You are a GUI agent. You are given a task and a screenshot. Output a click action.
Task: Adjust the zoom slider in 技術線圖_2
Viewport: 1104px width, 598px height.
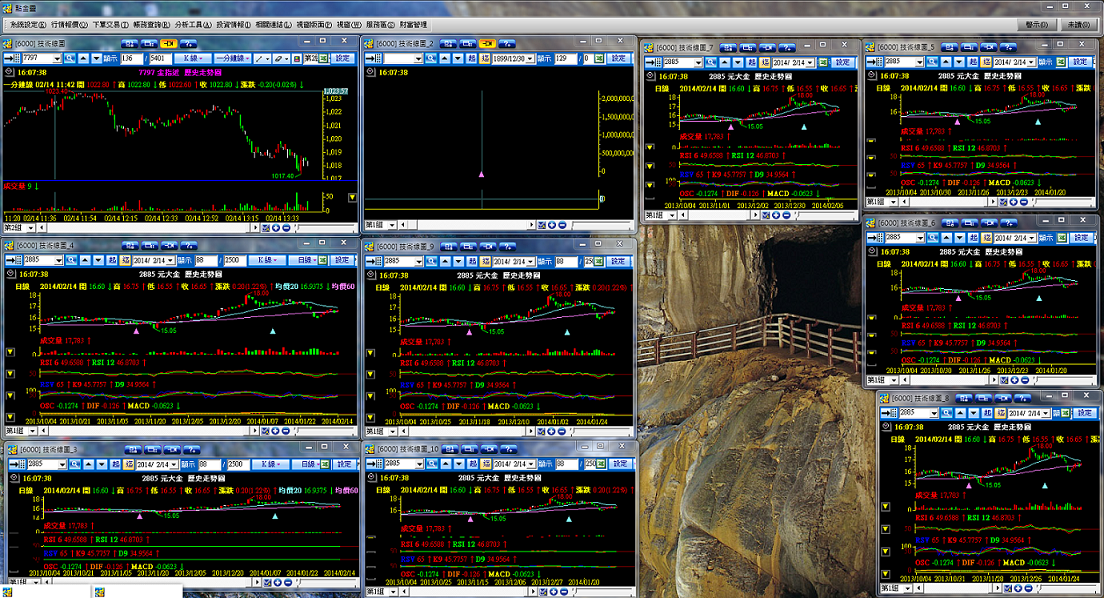coord(600,225)
